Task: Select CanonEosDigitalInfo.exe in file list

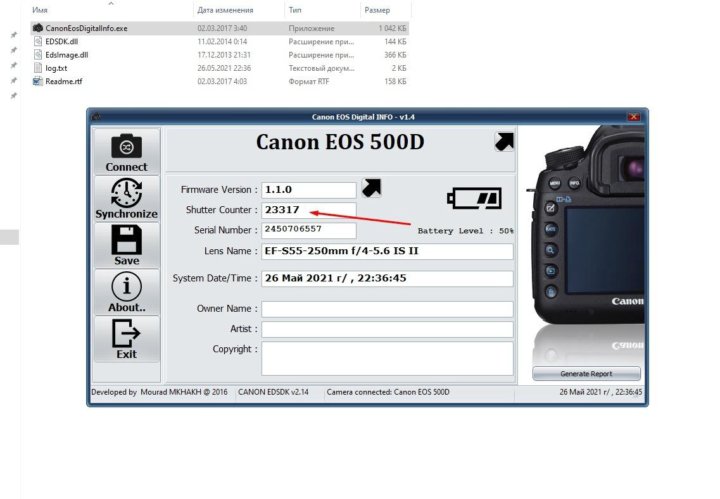Action: [x=86, y=29]
